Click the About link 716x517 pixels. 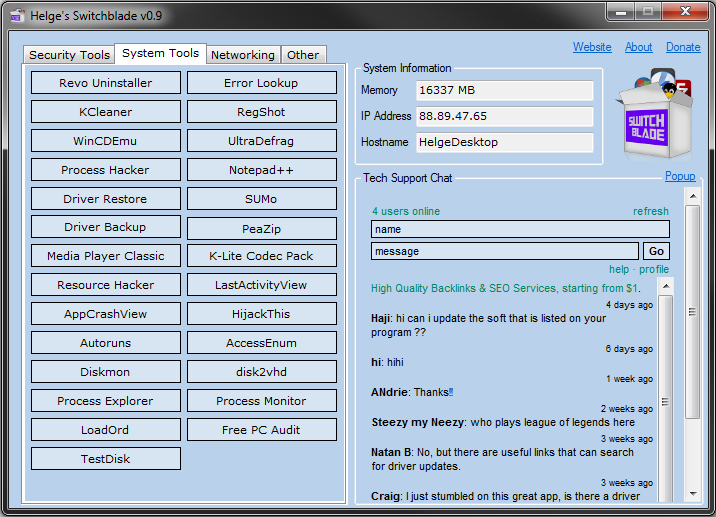tap(638, 47)
